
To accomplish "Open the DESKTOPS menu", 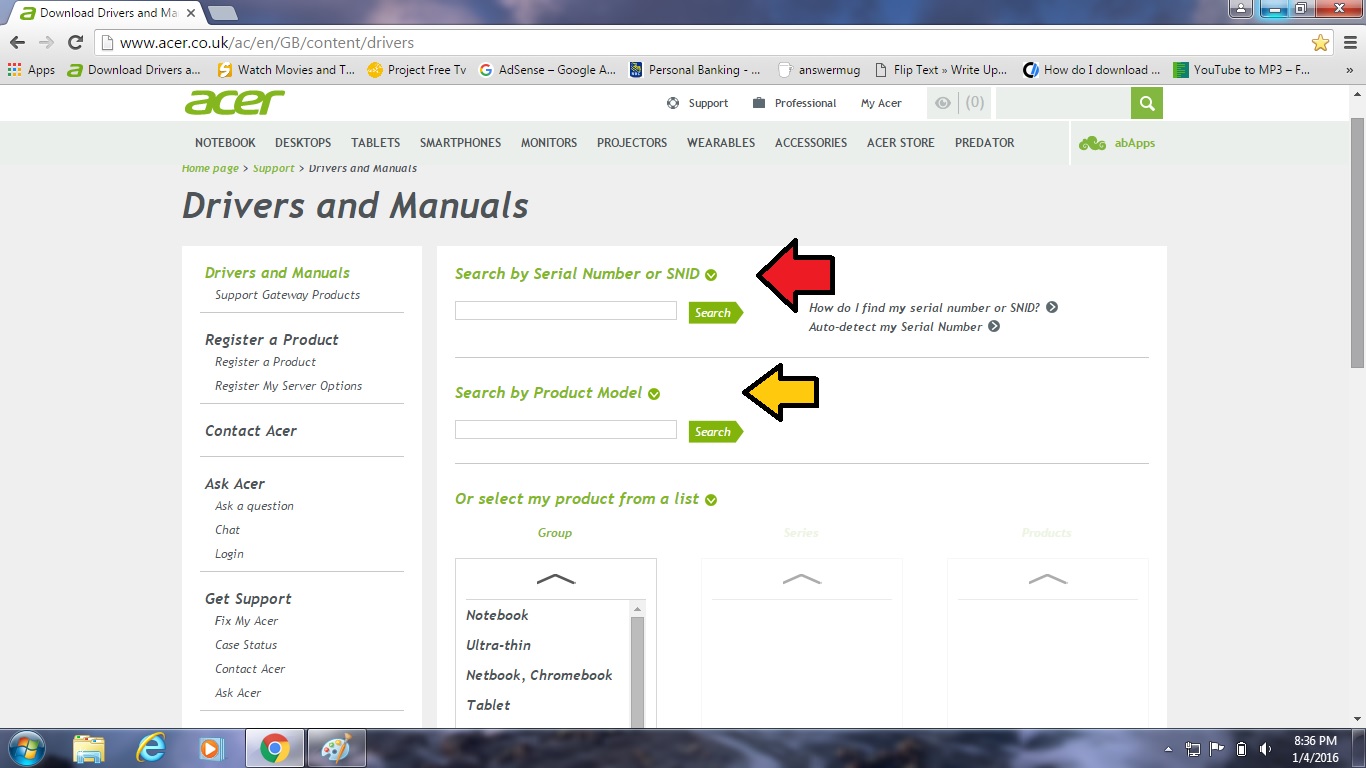I will 303,143.
